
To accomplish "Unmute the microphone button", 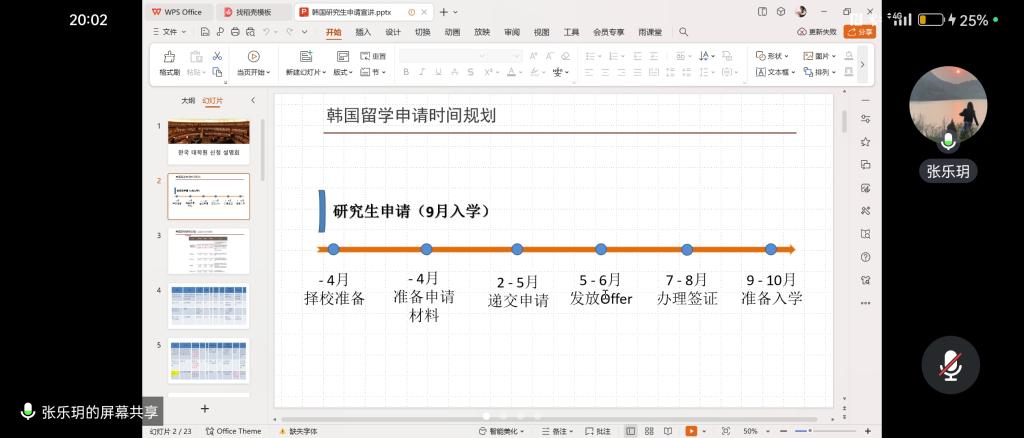I will (x=948, y=366).
